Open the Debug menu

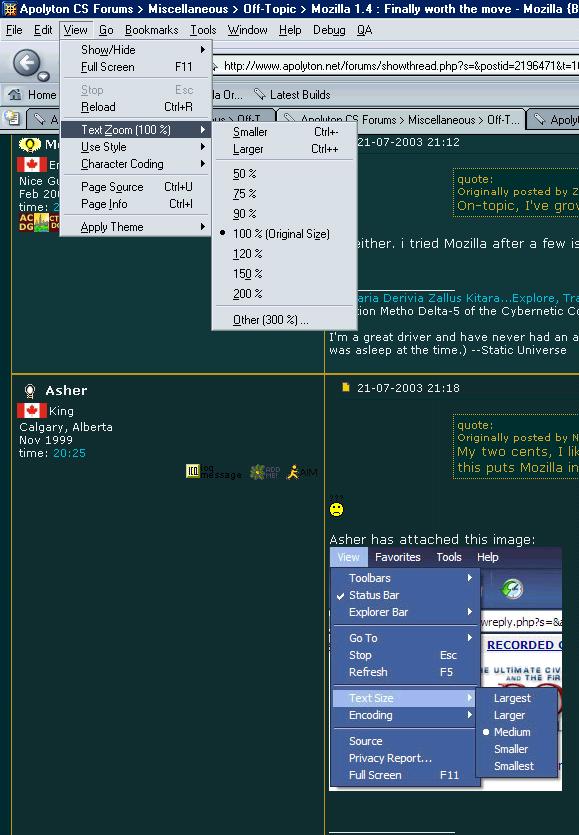pyautogui.click(x=329, y=30)
